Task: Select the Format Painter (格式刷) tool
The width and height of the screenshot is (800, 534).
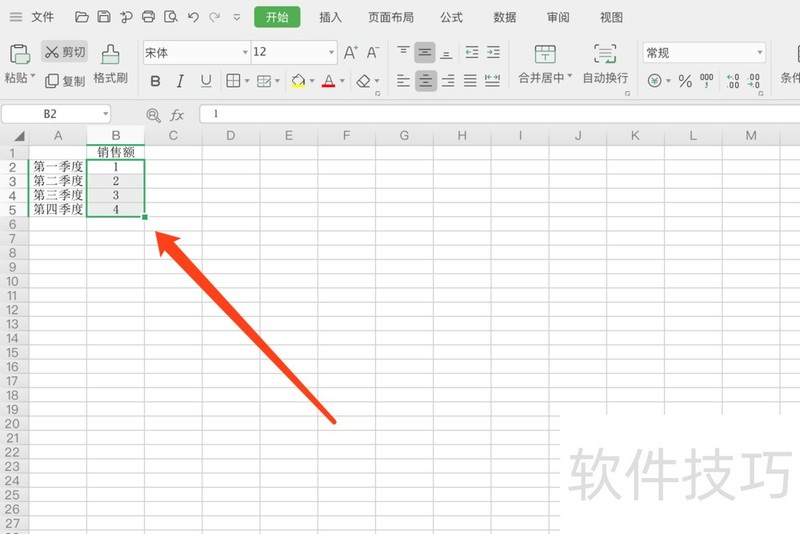Action: point(110,63)
